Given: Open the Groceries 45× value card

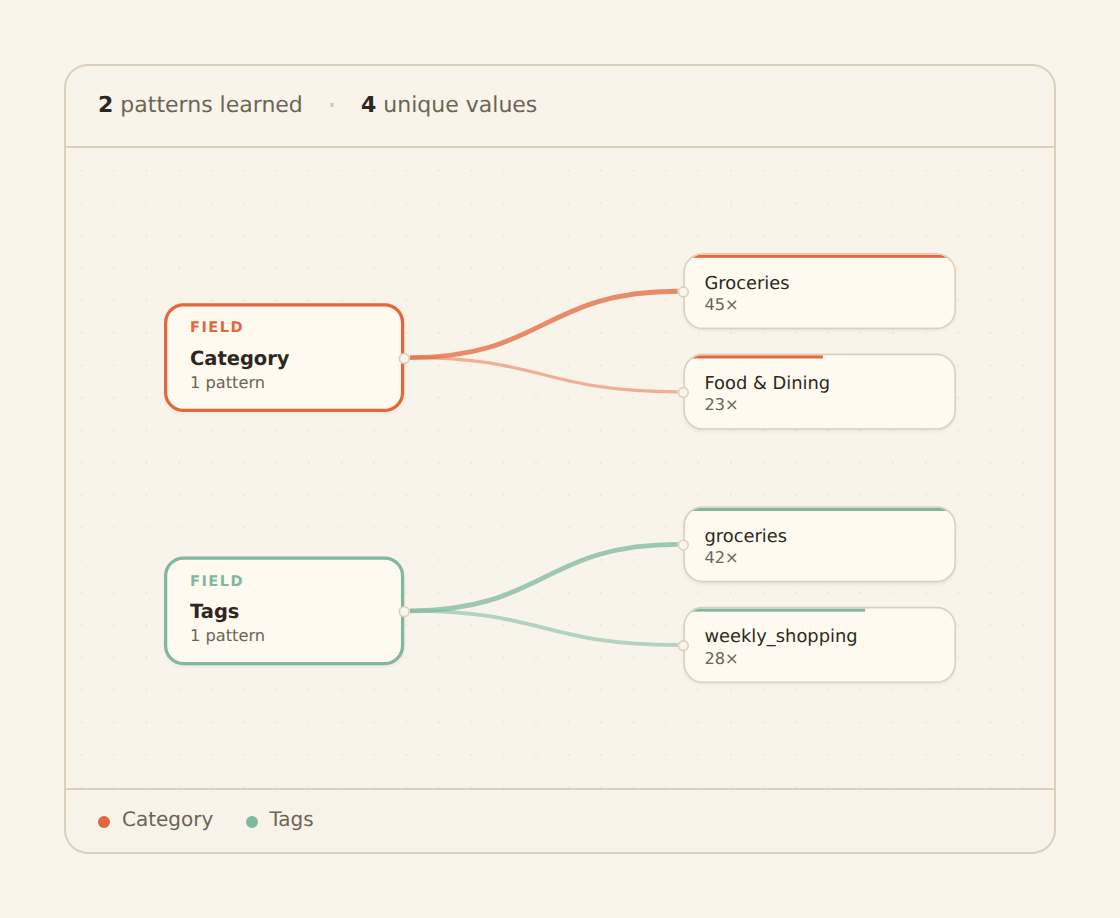Looking at the screenshot, I should coord(819,291).
